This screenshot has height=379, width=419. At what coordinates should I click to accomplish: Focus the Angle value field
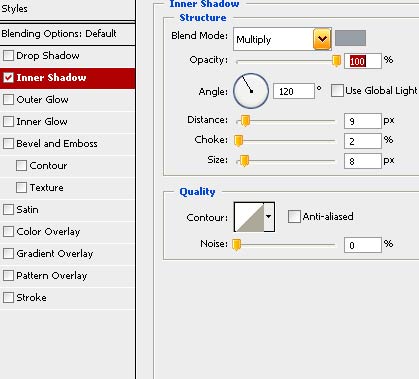(294, 91)
